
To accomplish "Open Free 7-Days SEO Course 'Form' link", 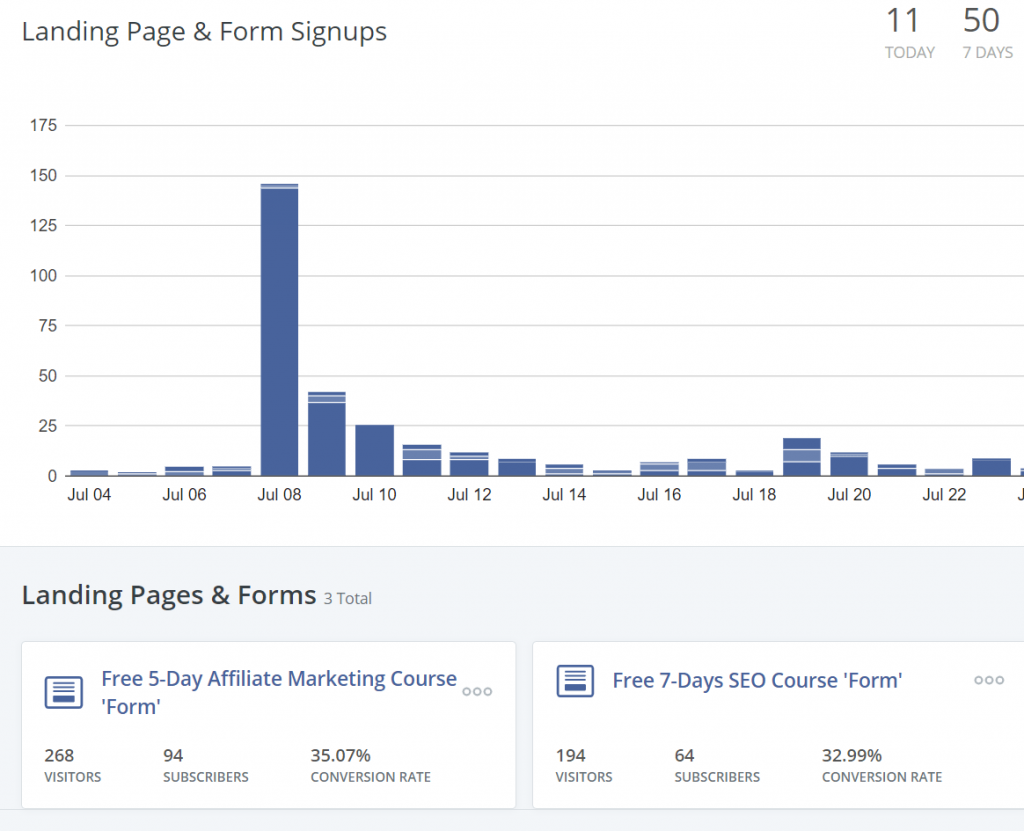I will coord(757,681).
